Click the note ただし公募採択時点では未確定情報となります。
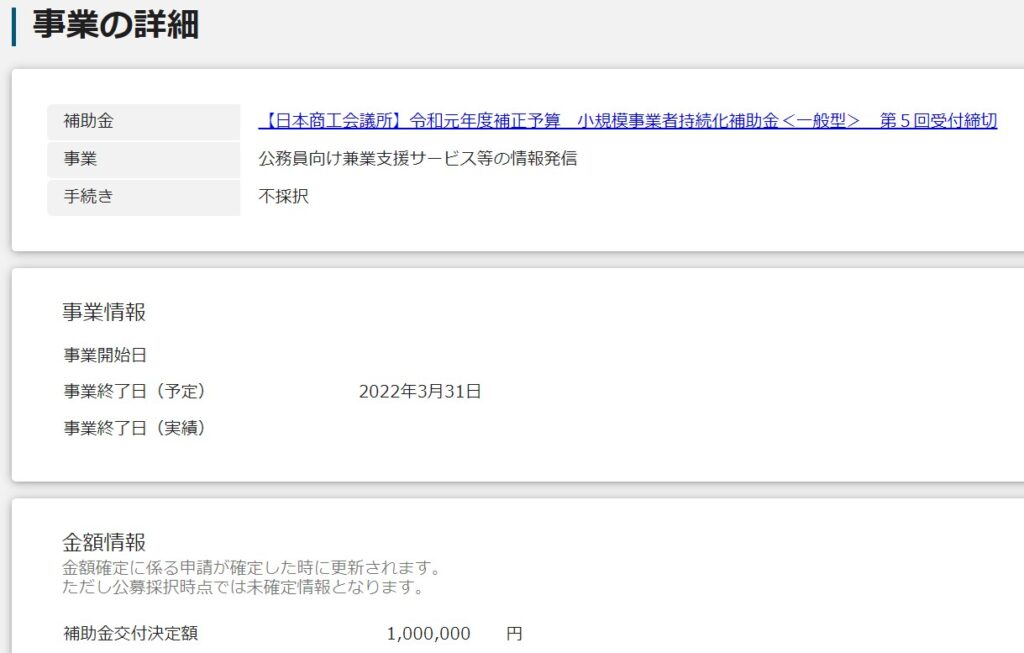The image size is (1024, 653). pyautogui.click(x=243, y=586)
